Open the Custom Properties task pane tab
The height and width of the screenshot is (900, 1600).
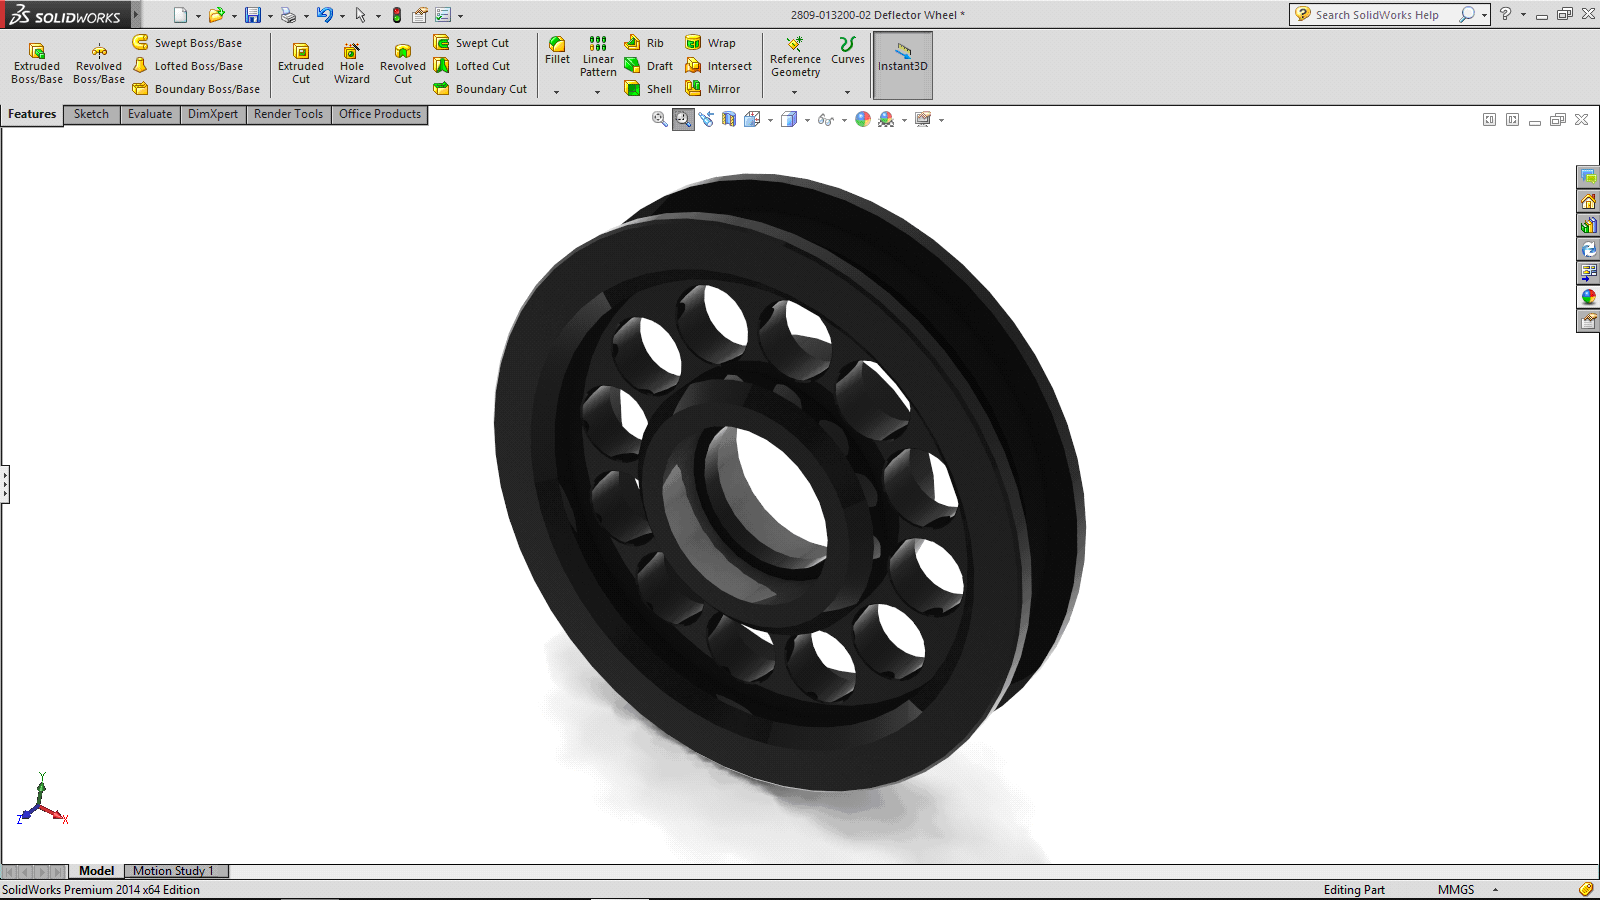[1588, 321]
